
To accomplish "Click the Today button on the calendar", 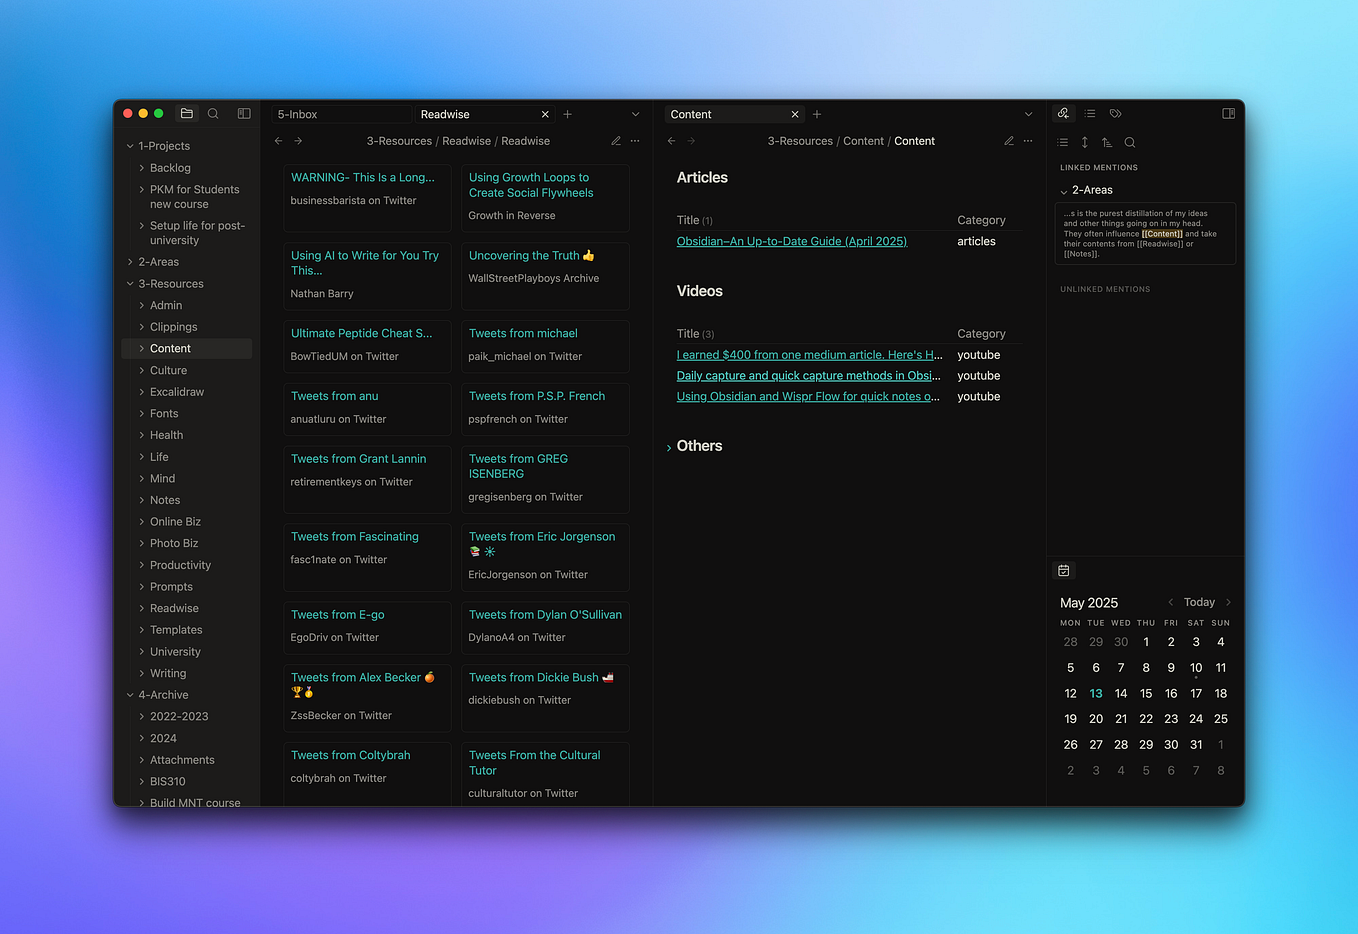I will coord(1198,602).
